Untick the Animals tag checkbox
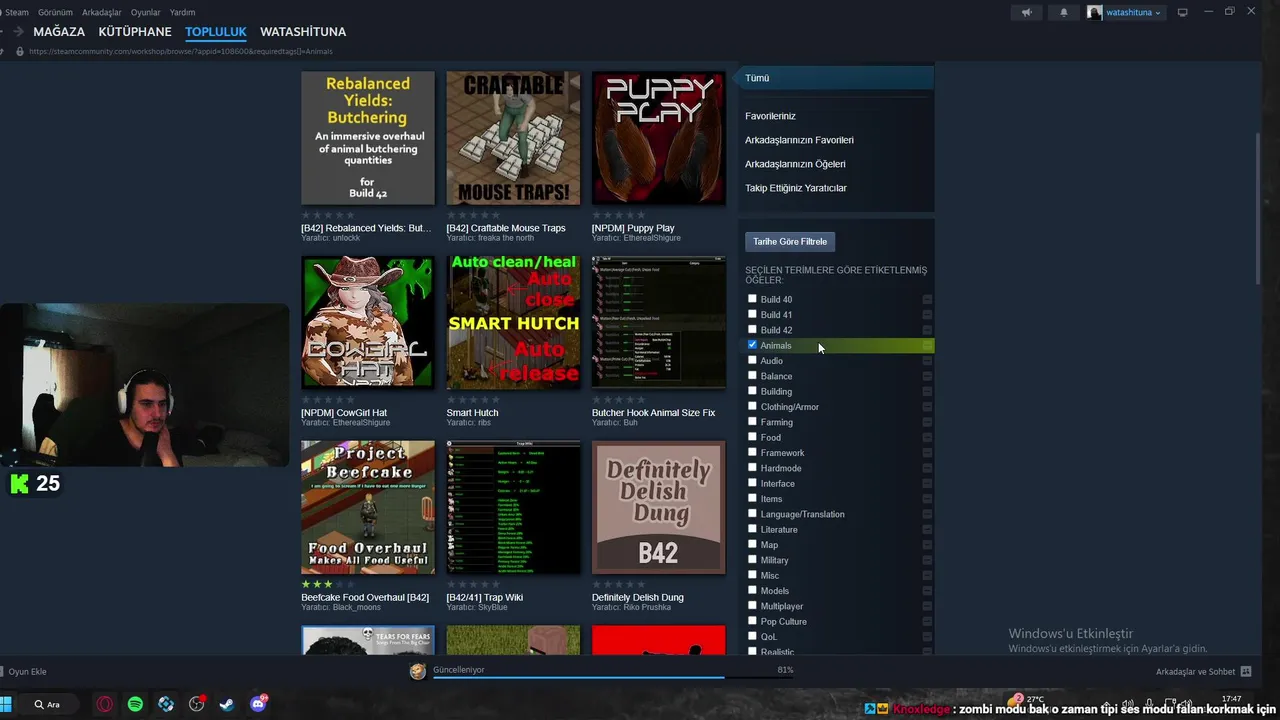Viewport: 1280px width, 720px height. [x=752, y=345]
